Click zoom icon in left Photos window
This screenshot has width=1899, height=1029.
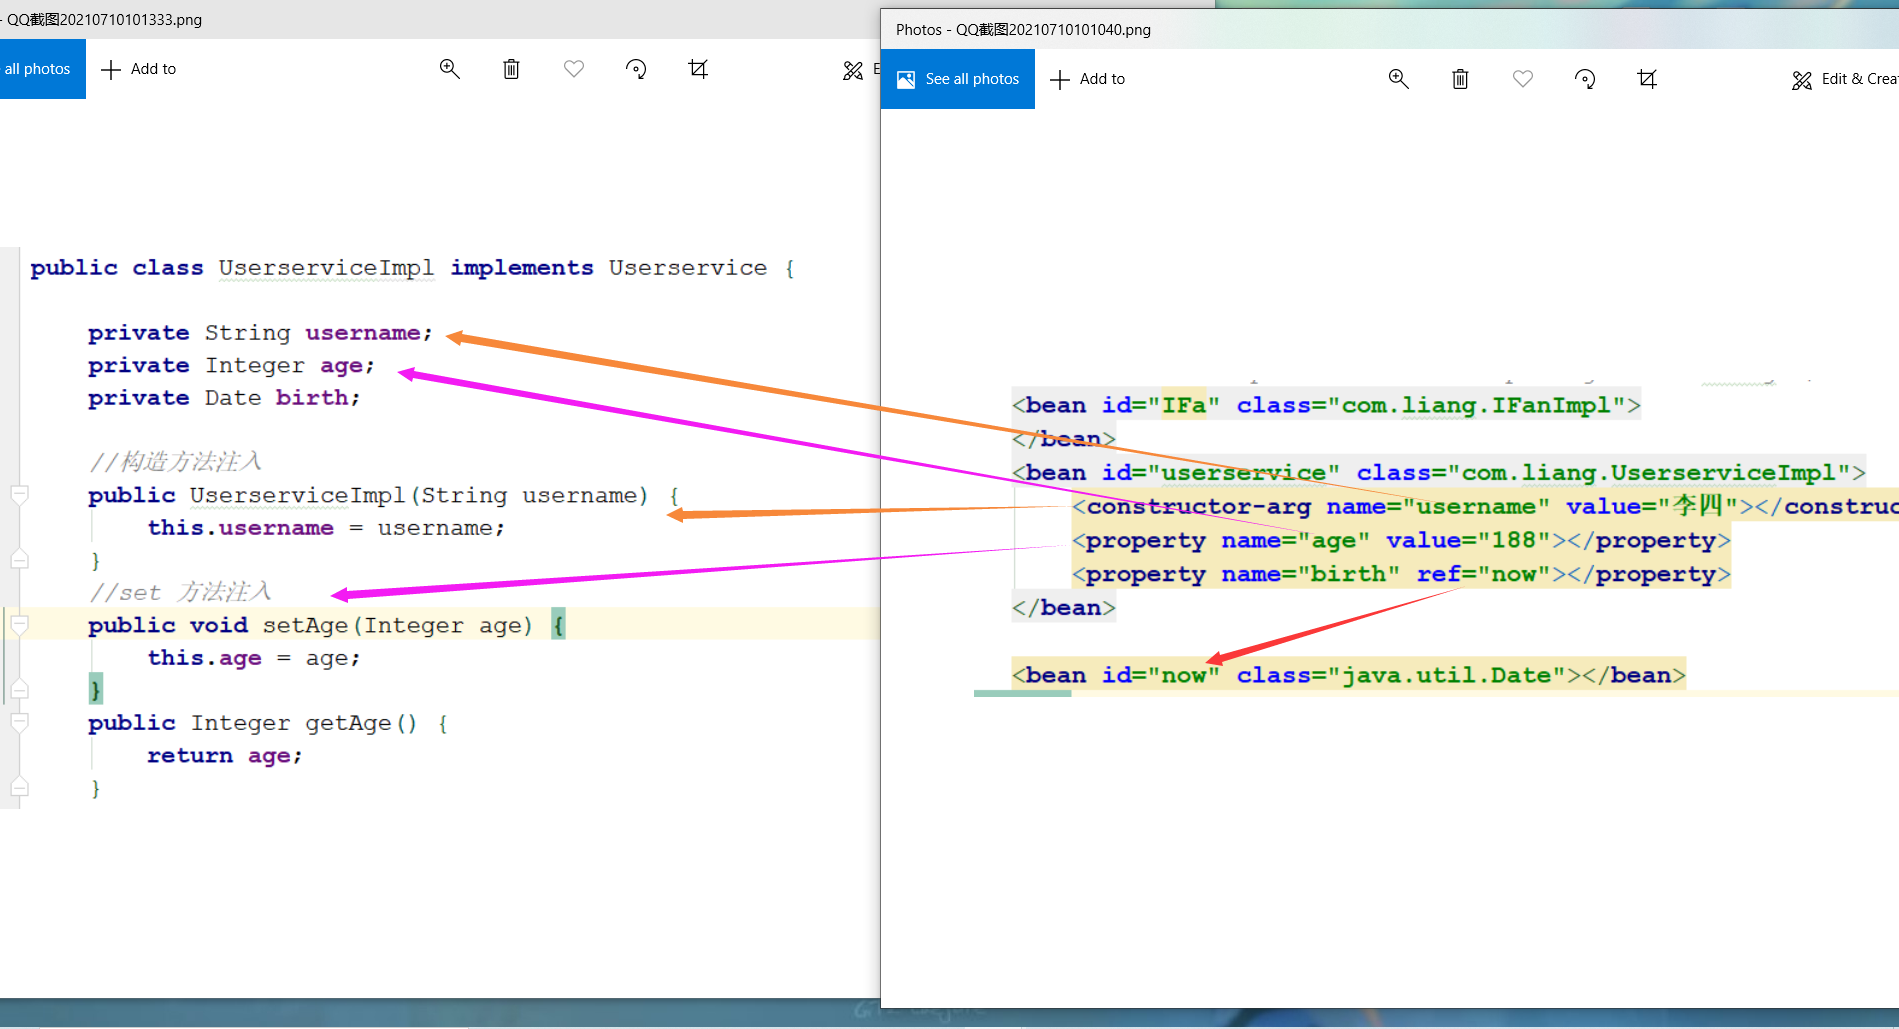tap(450, 69)
